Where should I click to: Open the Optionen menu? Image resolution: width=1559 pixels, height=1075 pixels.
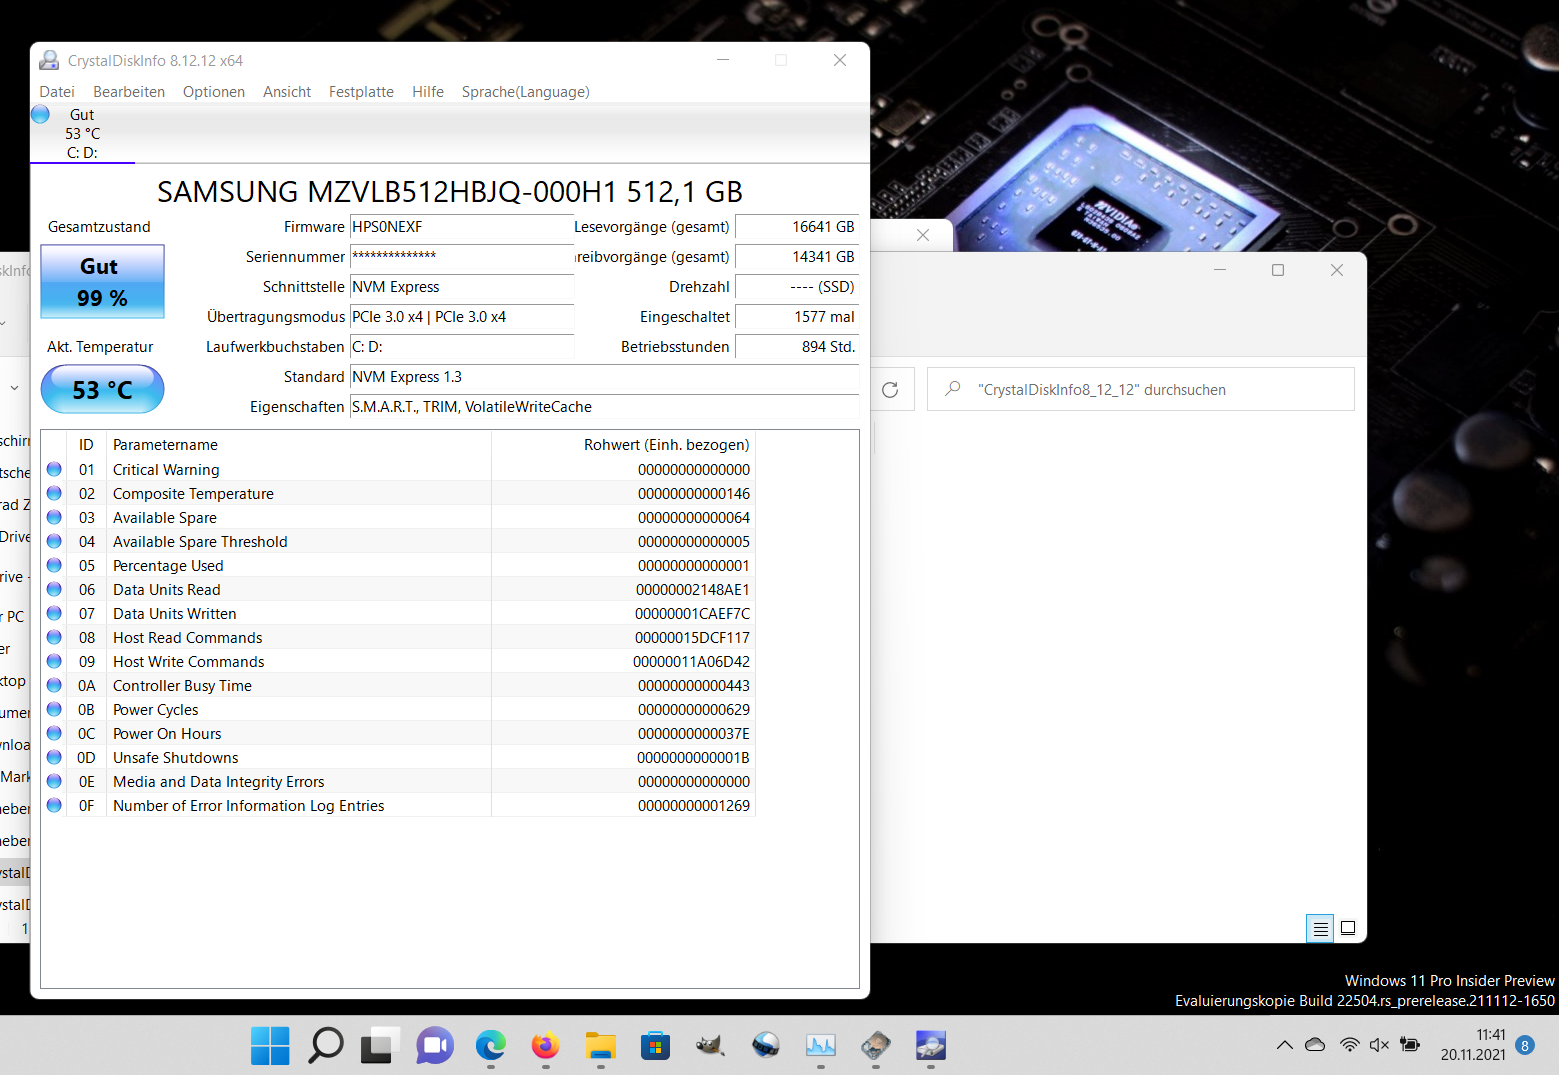coord(214,92)
